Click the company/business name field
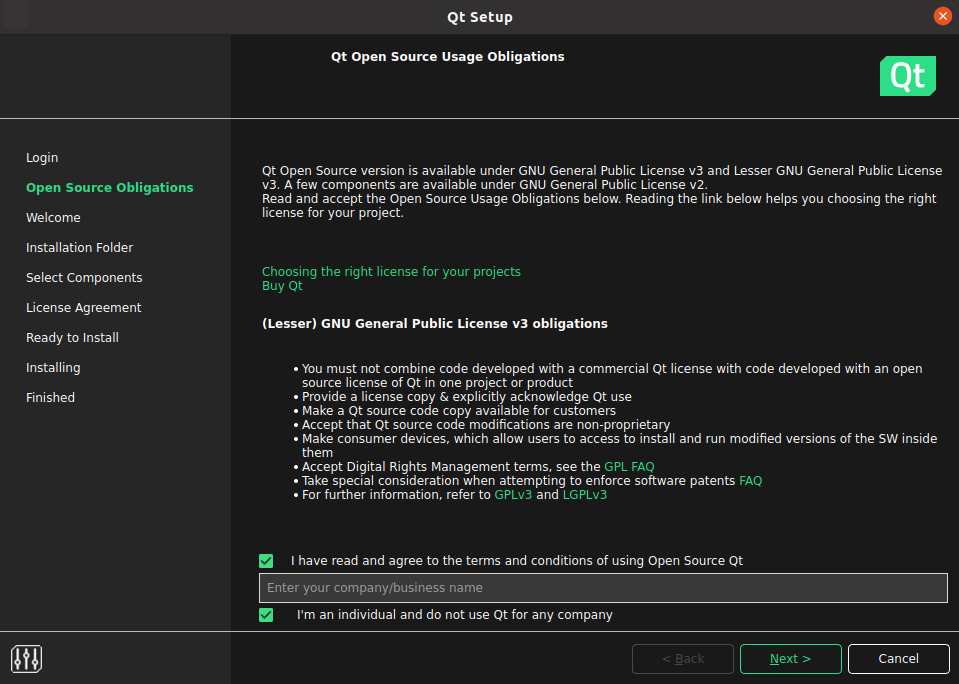This screenshot has width=959, height=684. 602,588
